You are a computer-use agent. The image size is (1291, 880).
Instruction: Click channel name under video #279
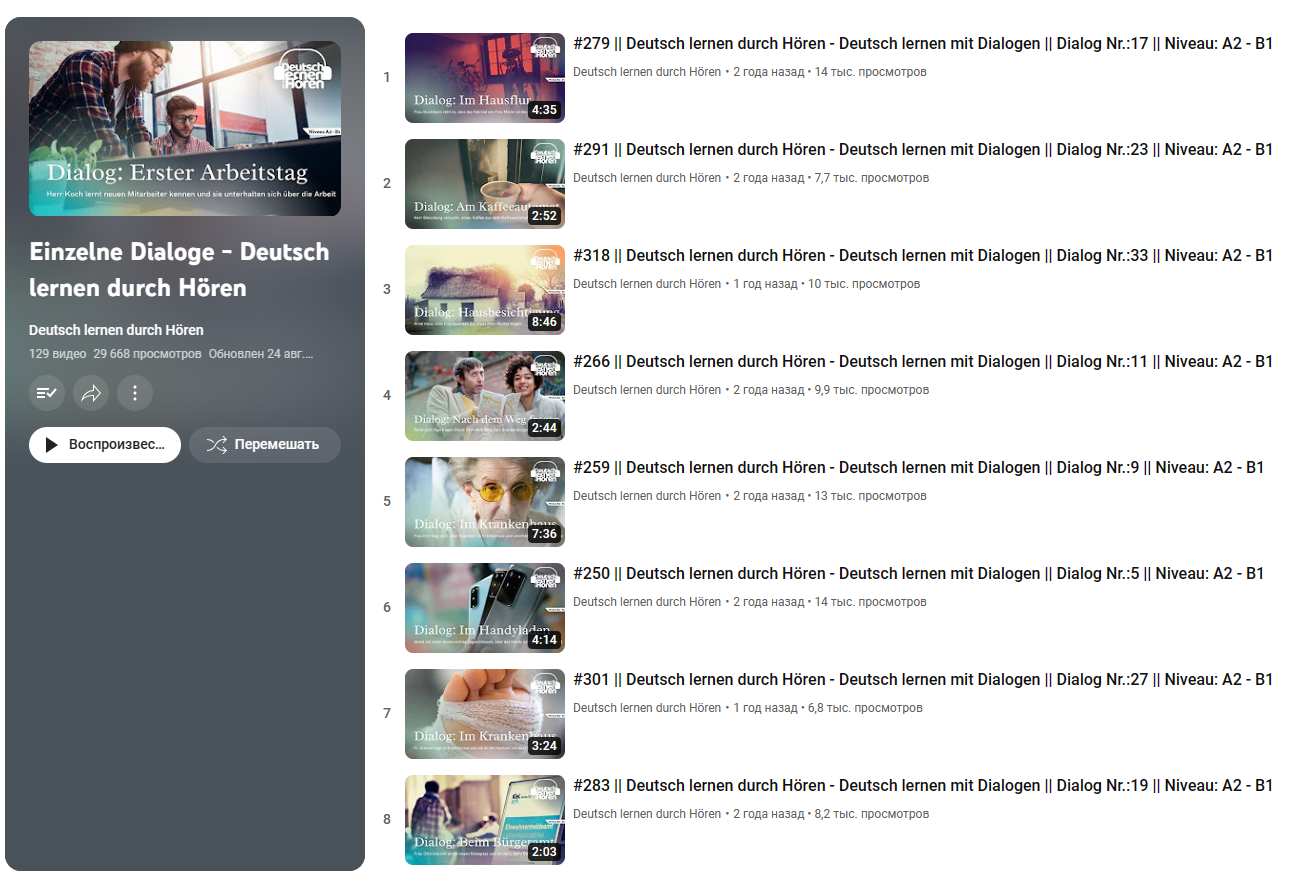(x=647, y=72)
